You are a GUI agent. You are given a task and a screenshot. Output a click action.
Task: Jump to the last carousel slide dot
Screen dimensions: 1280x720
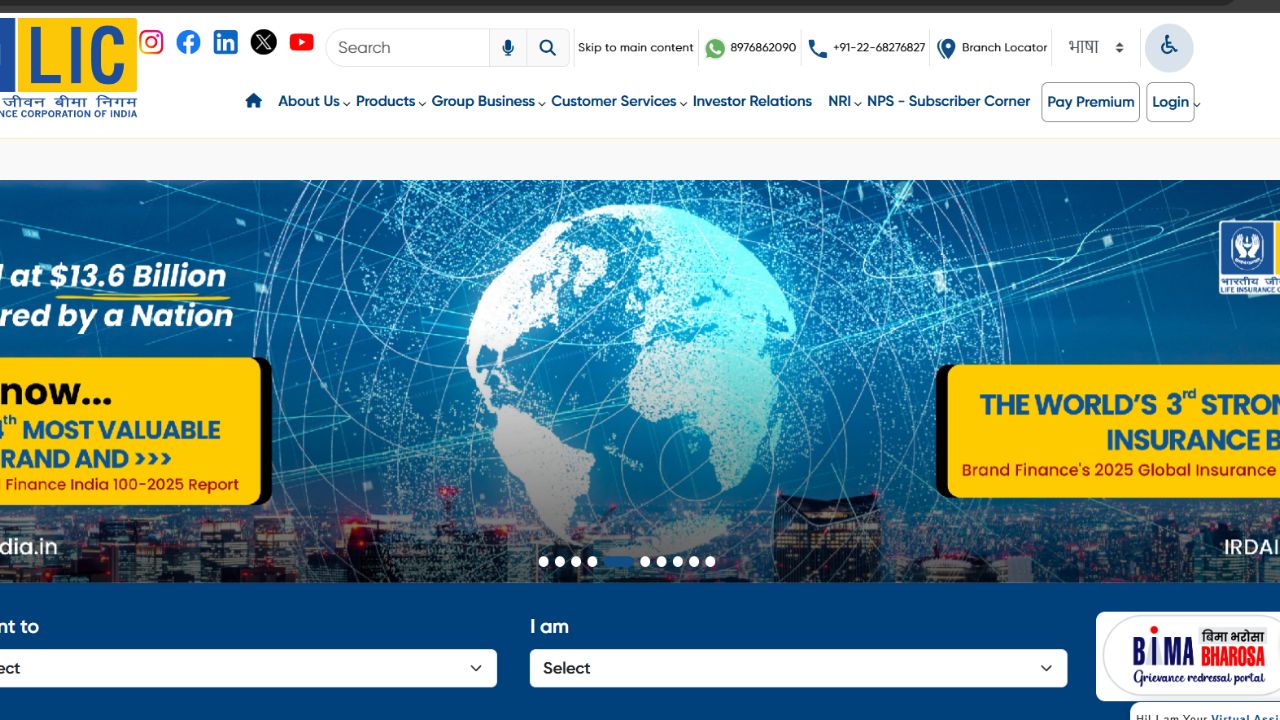pyautogui.click(x=710, y=562)
